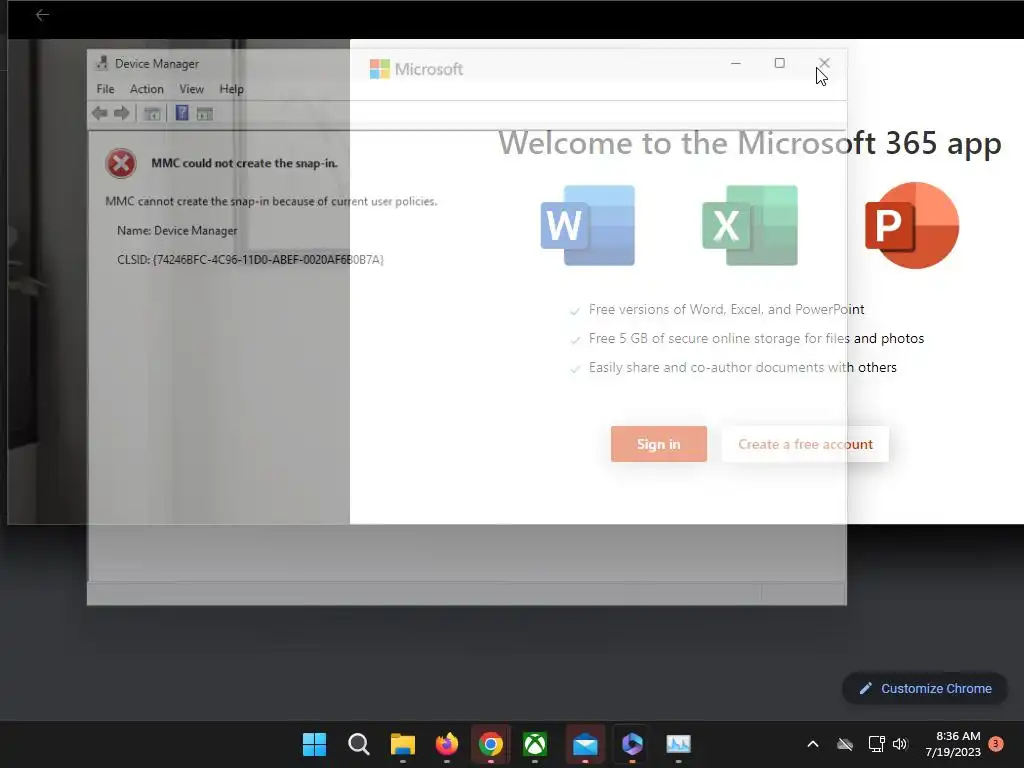
Task: Click the volume speaker tray icon
Action: tap(900, 744)
